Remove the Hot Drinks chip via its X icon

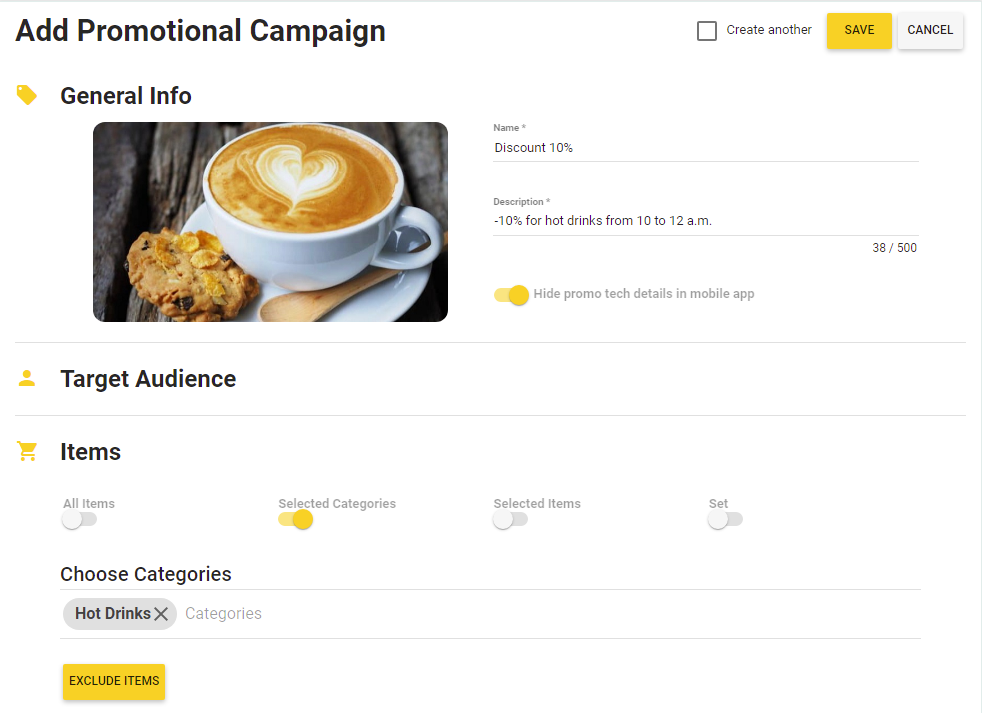pos(162,614)
